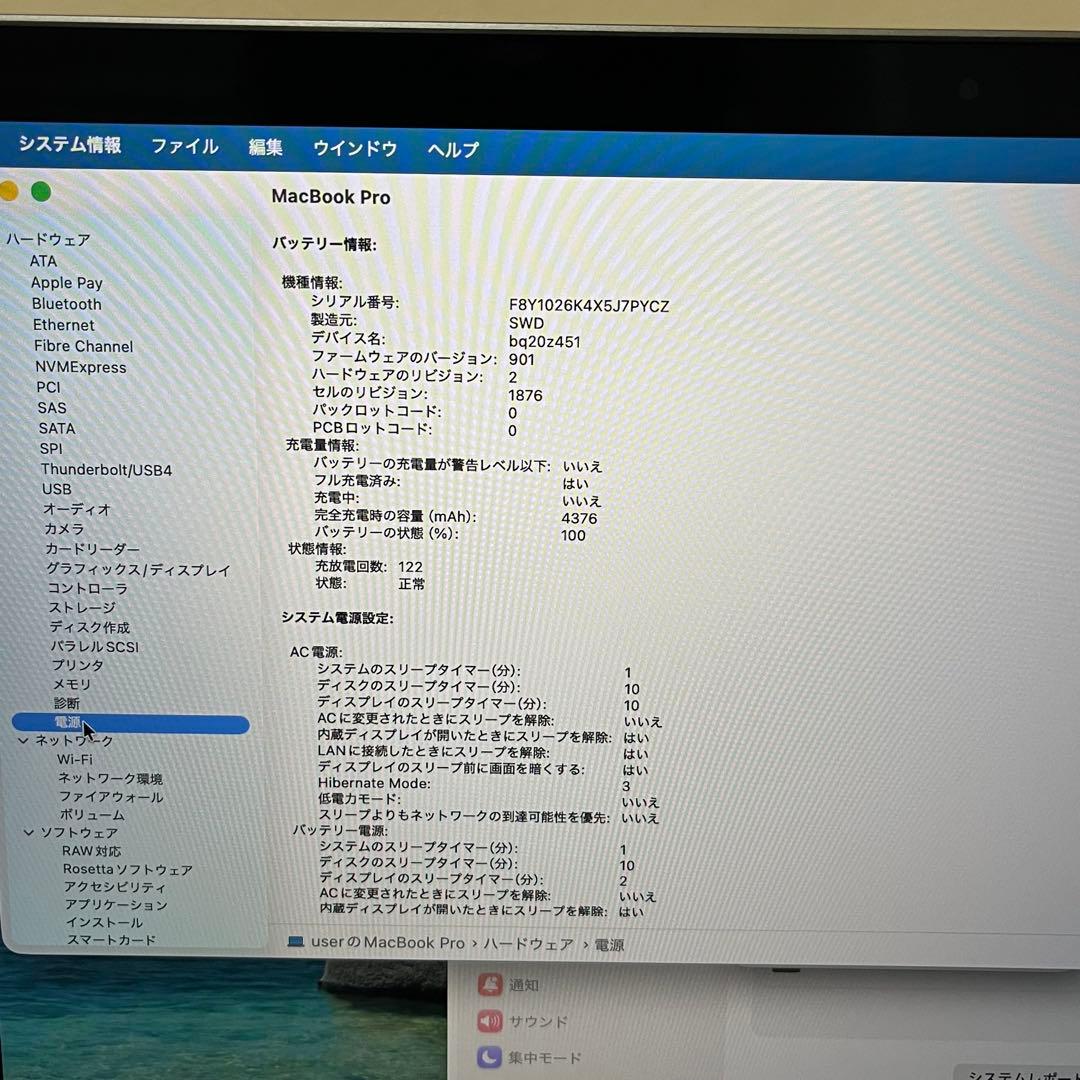Select インストール in the sidebar
The width and height of the screenshot is (1080, 1080).
(104, 922)
